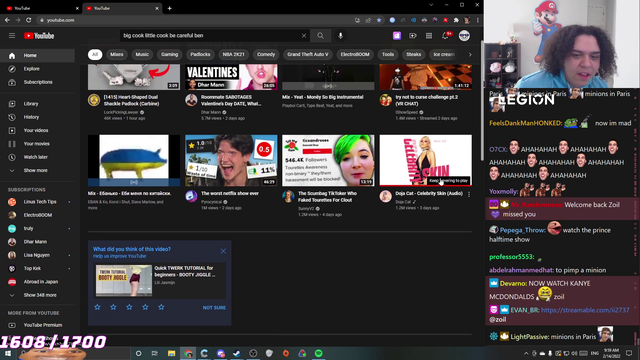Viewport: 640px width, 360px height.
Task: Open Watch later in sidebar
Action: [37, 157]
